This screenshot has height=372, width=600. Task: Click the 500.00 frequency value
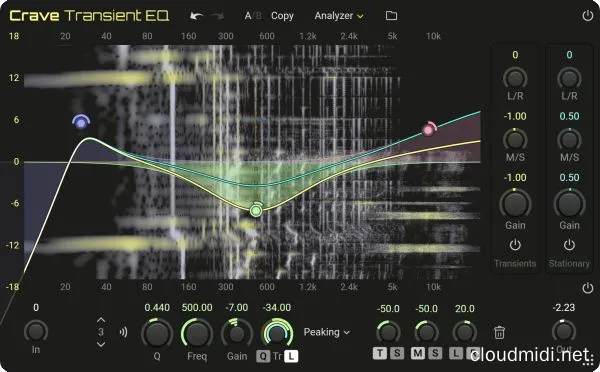click(197, 307)
